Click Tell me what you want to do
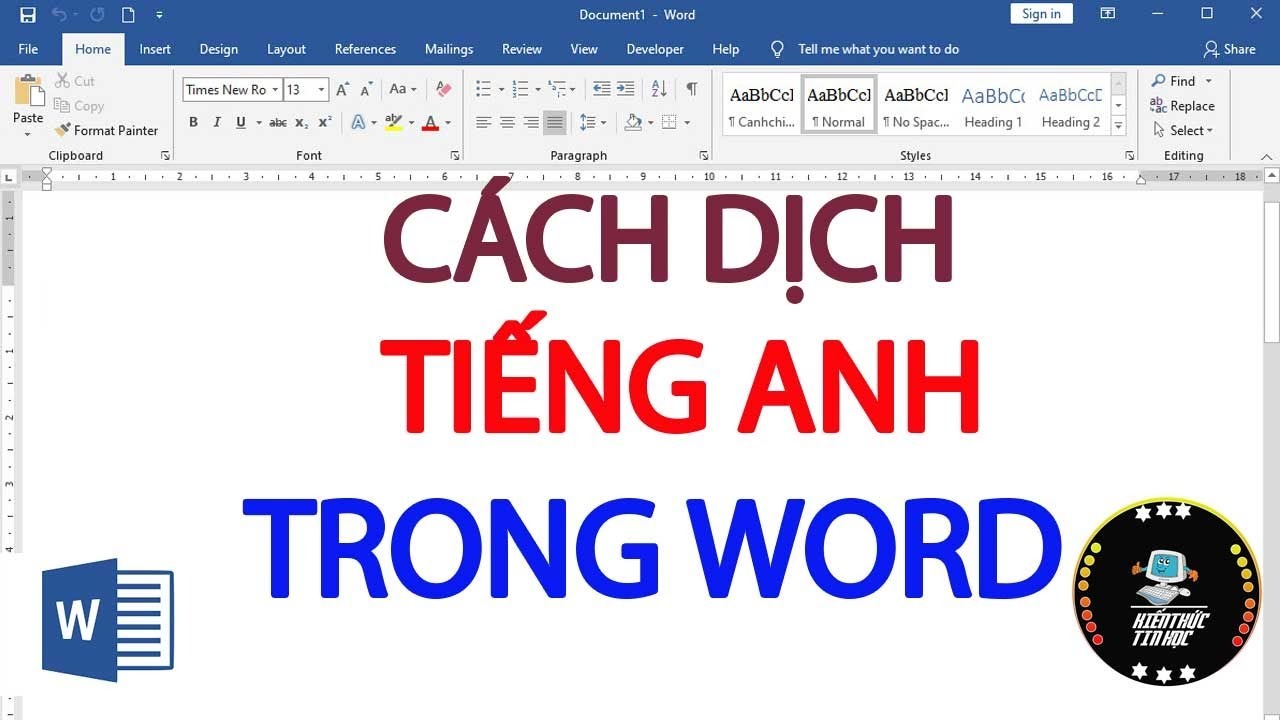 [x=865, y=49]
